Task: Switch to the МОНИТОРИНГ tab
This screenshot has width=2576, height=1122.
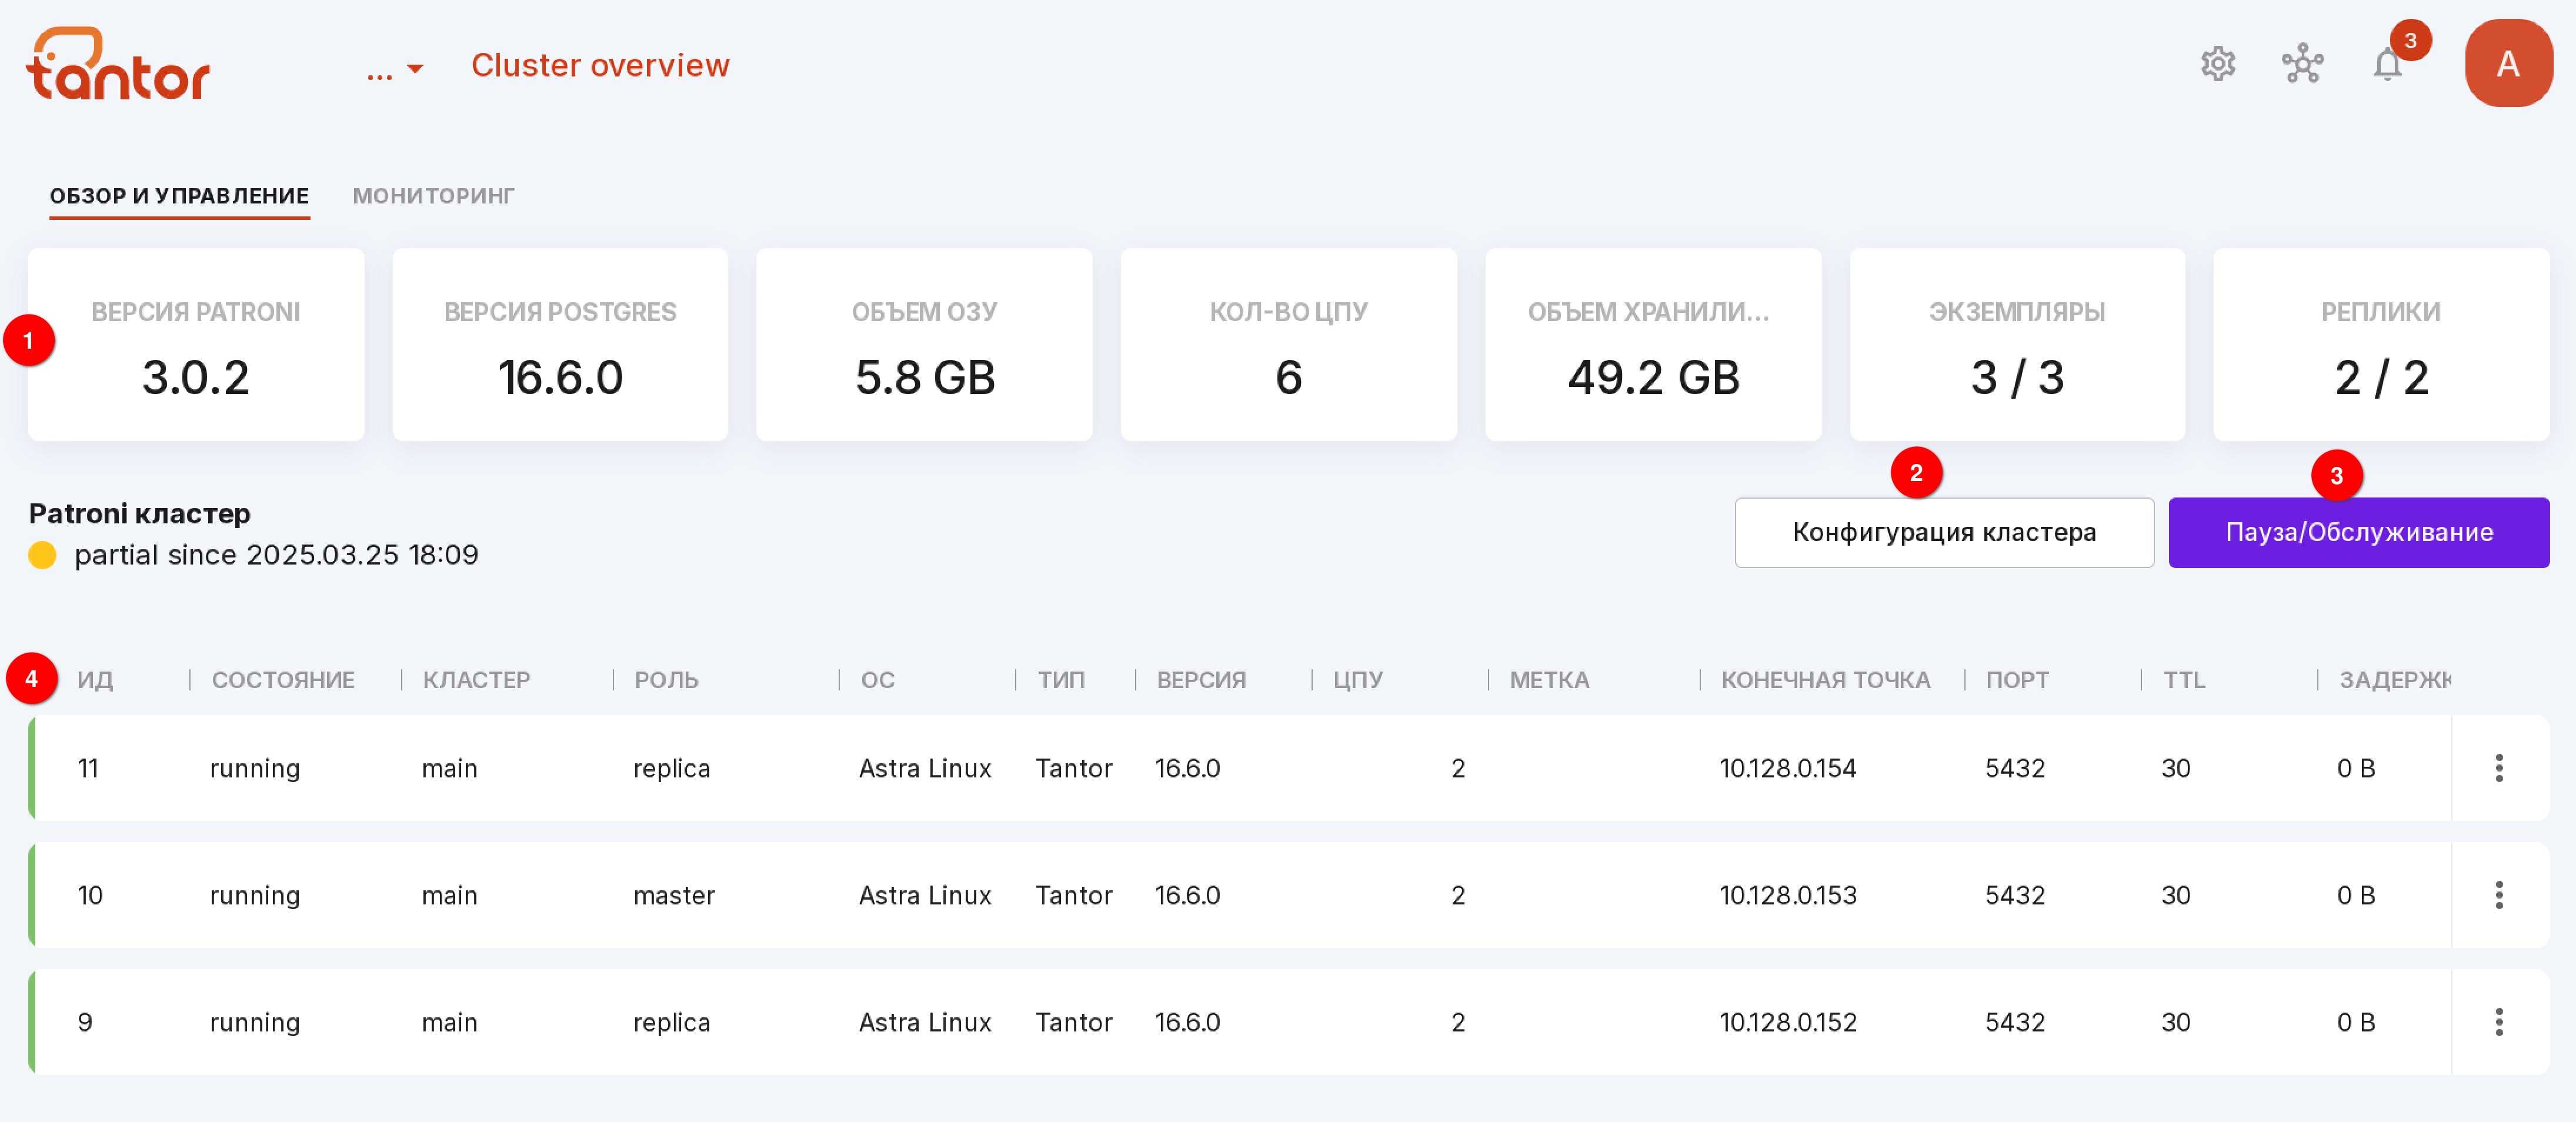Action: [x=433, y=196]
